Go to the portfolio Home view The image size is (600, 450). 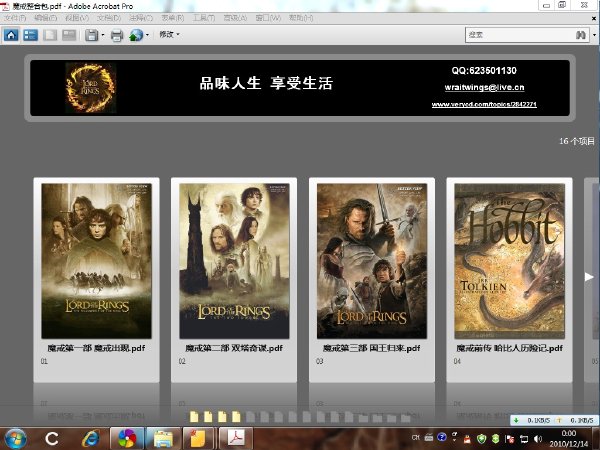click(11, 35)
